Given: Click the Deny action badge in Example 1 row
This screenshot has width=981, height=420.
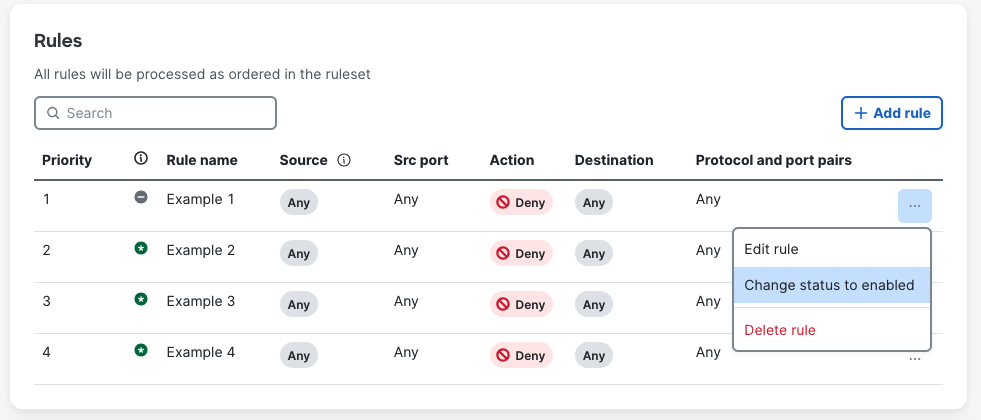Looking at the screenshot, I should [x=521, y=202].
